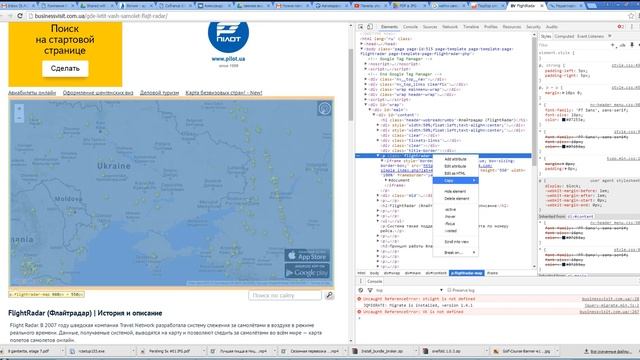640x360 pixels.
Task: Click the Flightradar logo icon on the map
Action: coord(324,109)
